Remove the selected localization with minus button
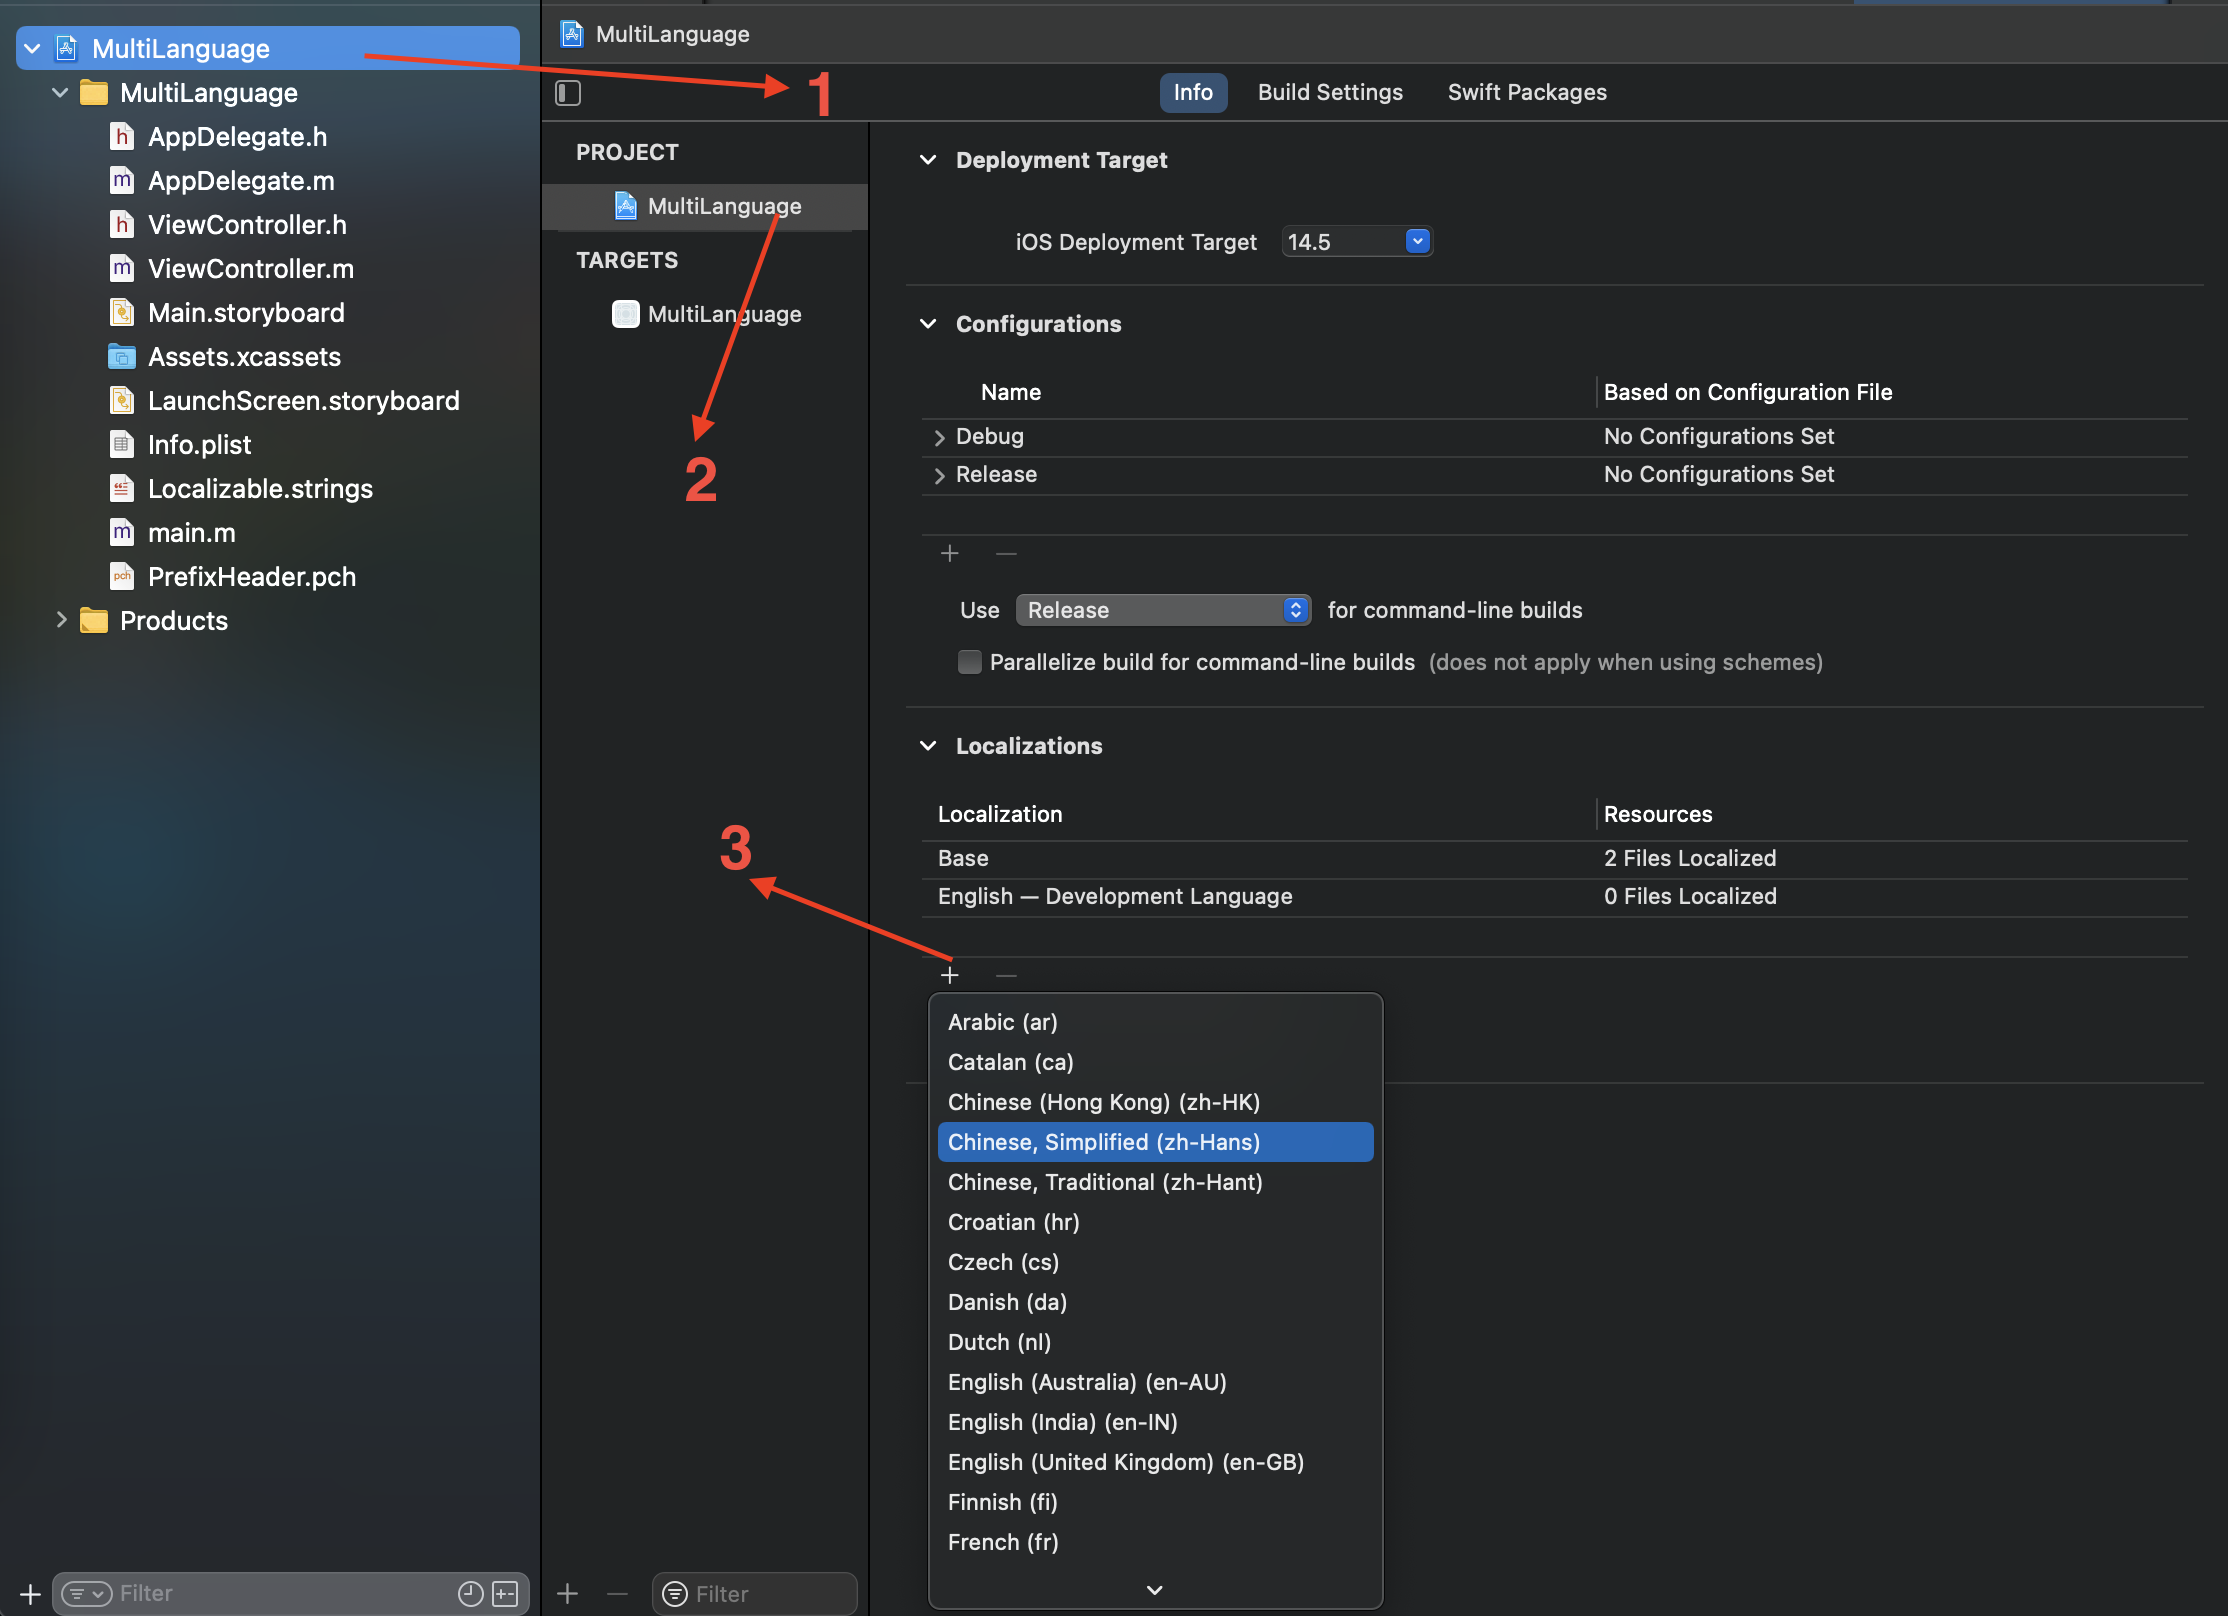 (x=1006, y=975)
